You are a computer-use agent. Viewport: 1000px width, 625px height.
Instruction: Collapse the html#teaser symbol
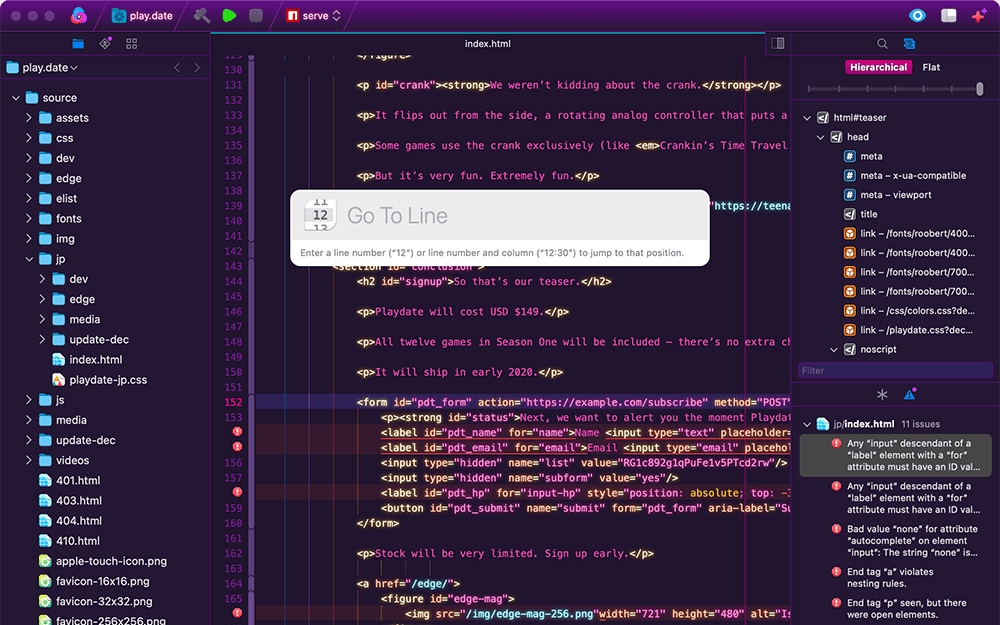coord(807,118)
